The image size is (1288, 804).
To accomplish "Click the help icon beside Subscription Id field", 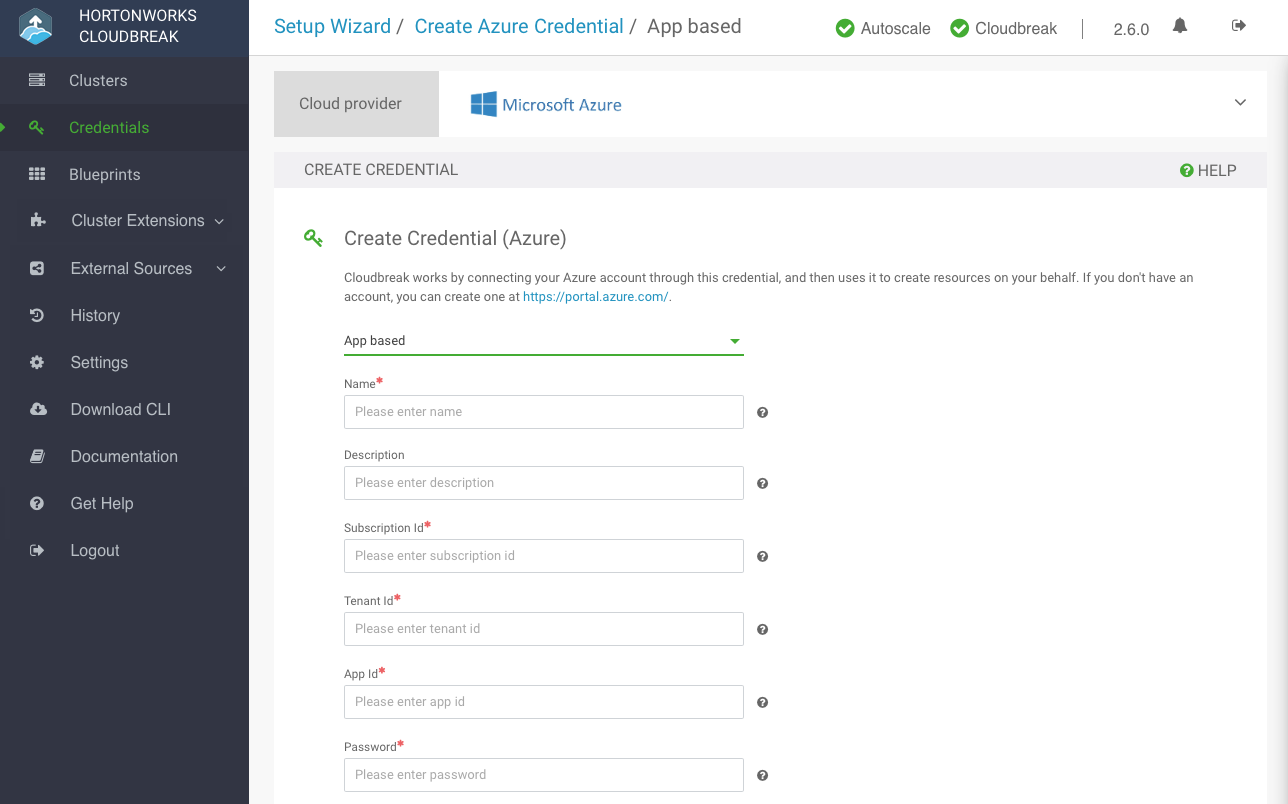I will click(762, 556).
